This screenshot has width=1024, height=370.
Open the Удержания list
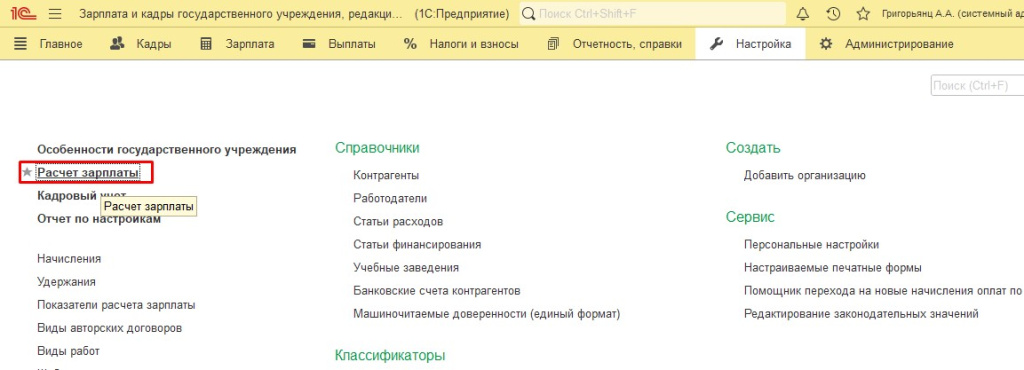pos(66,282)
